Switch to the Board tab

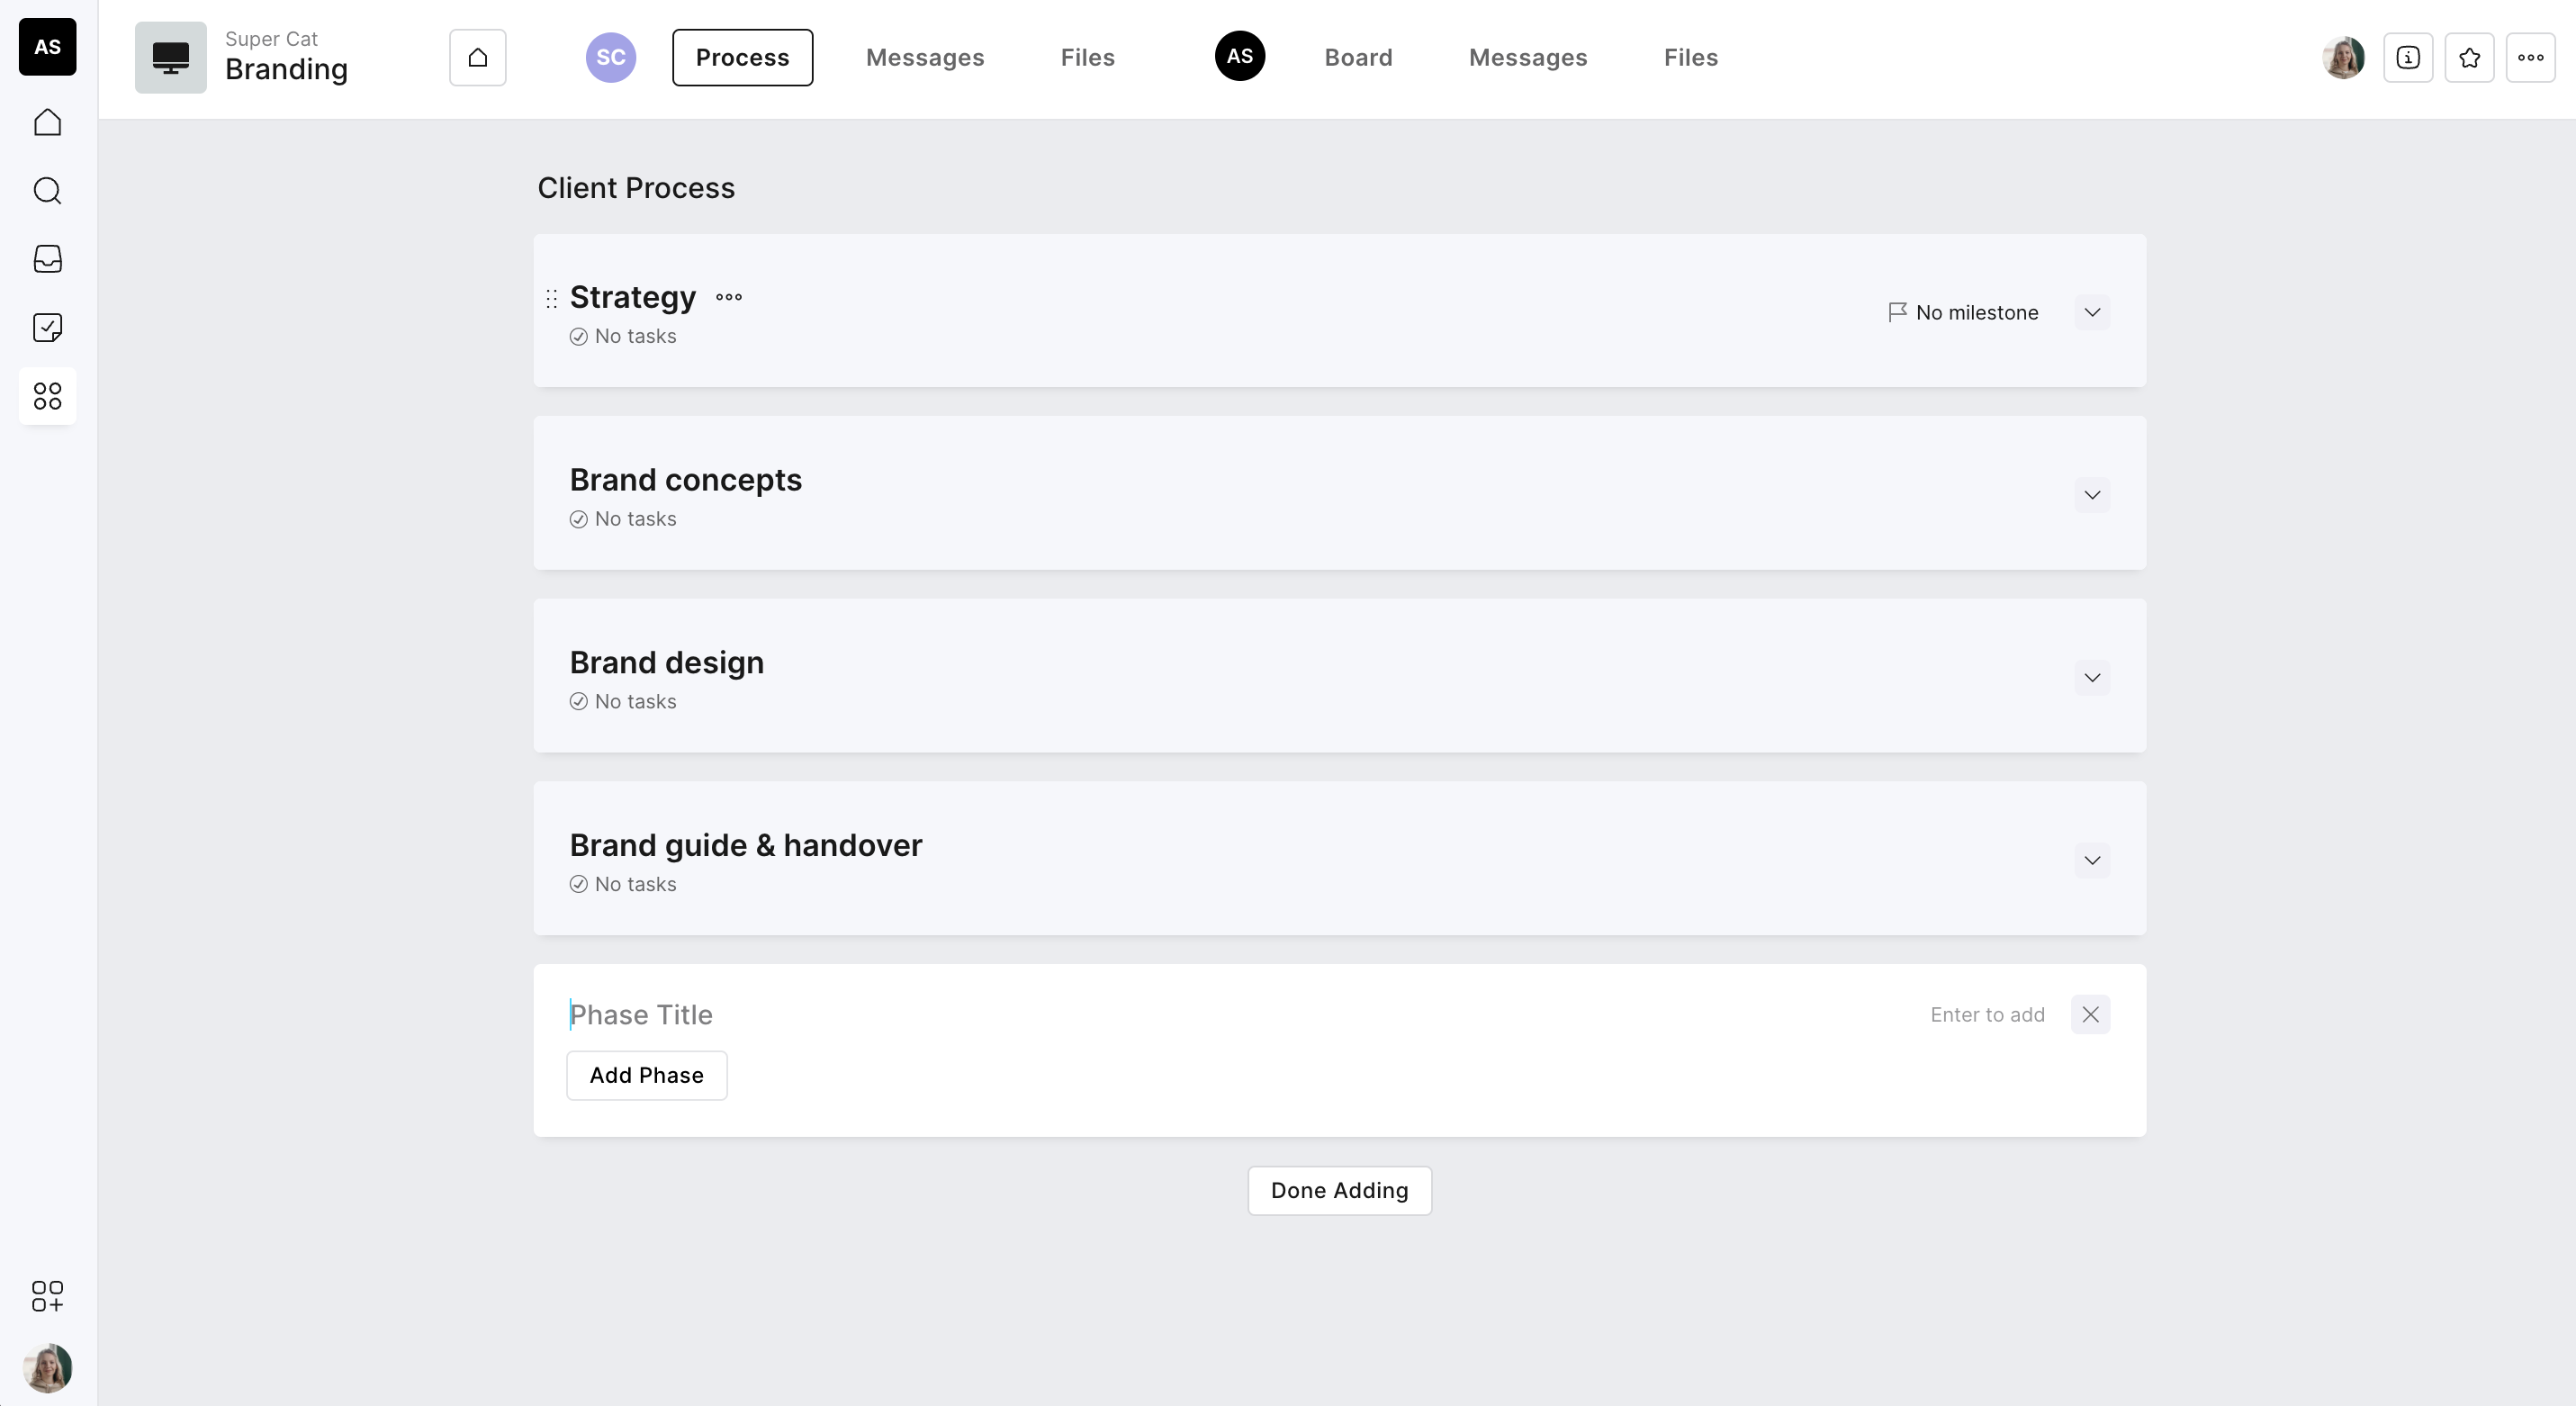click(x=1358, y=58)
